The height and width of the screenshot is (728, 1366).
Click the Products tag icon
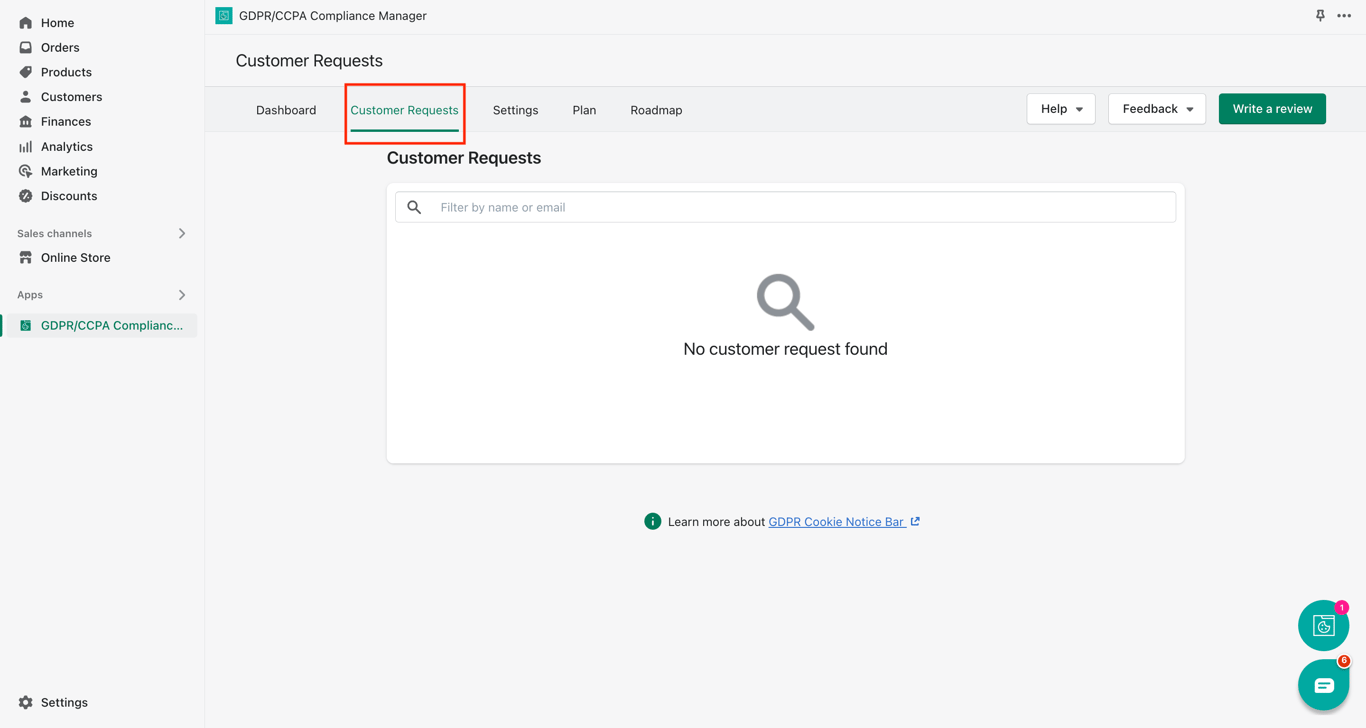point(26,72)
